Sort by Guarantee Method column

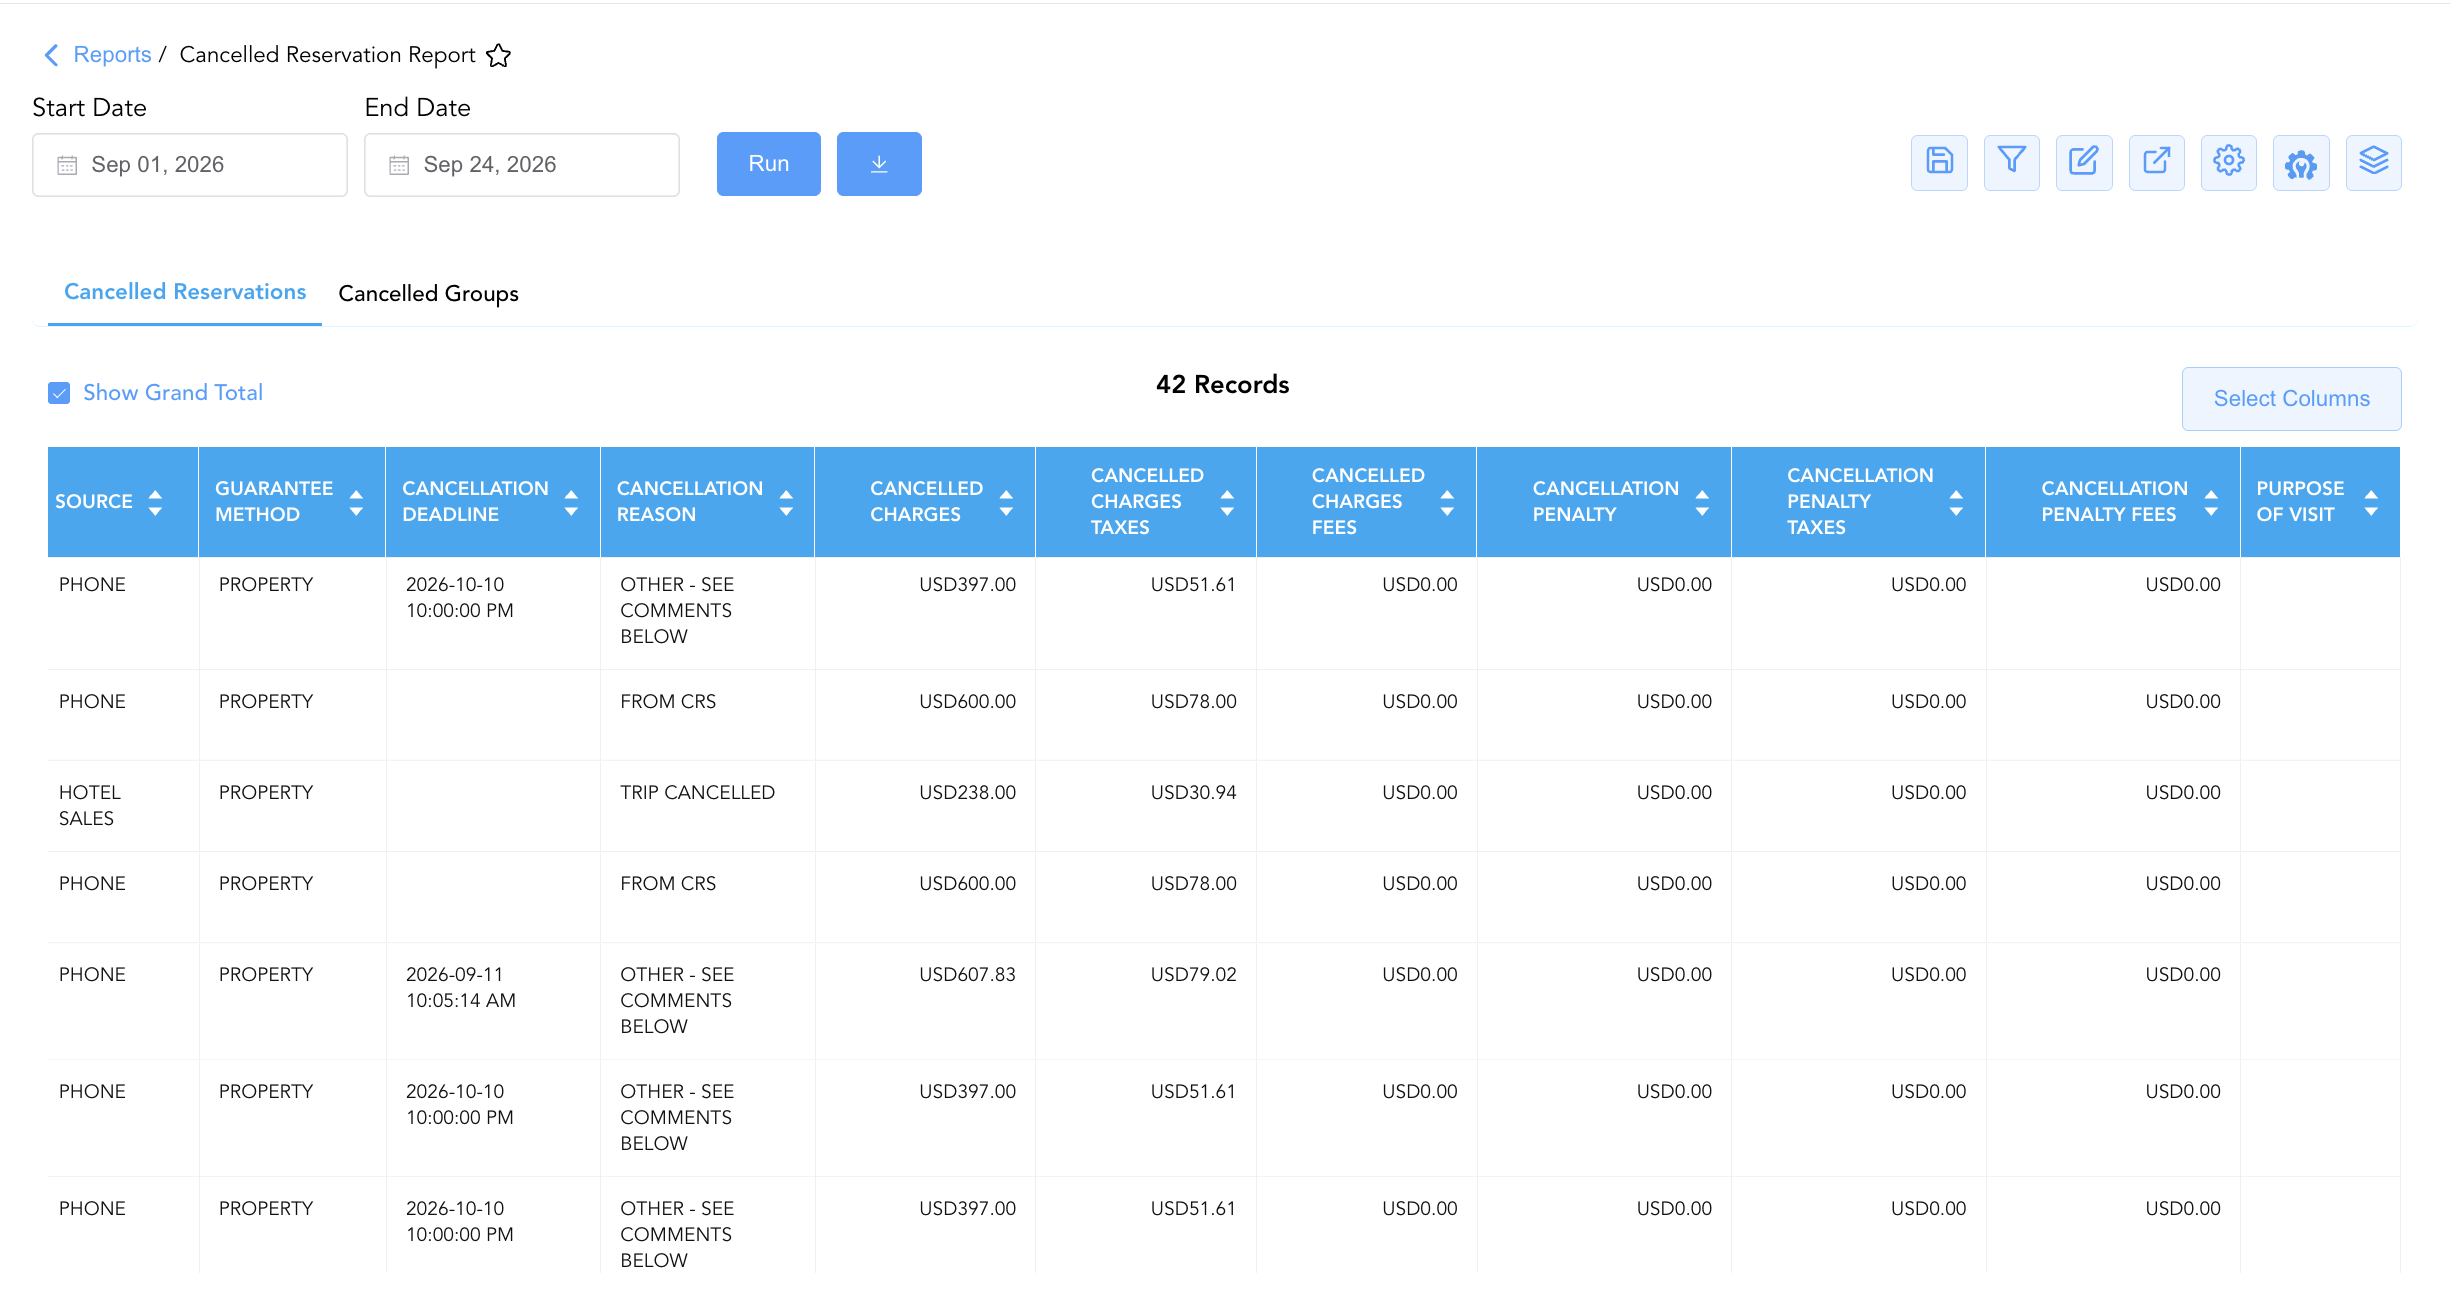tap(356, 502)
